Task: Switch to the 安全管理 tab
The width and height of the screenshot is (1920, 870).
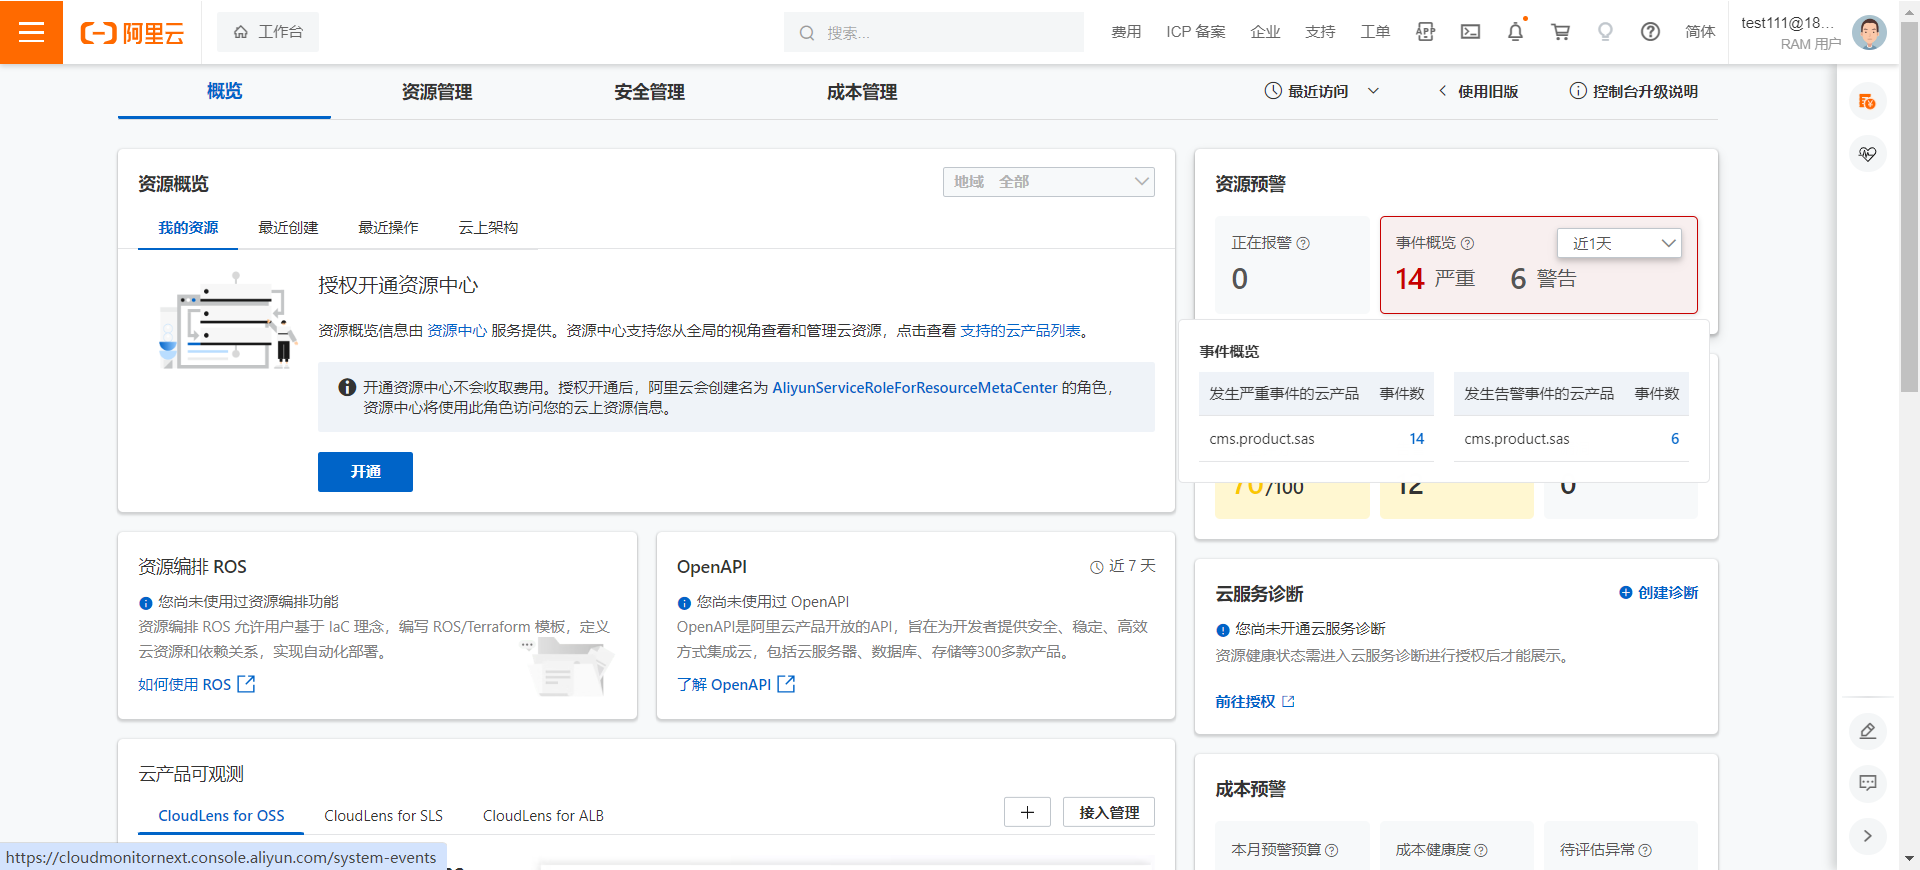Action: pos(649,92)
